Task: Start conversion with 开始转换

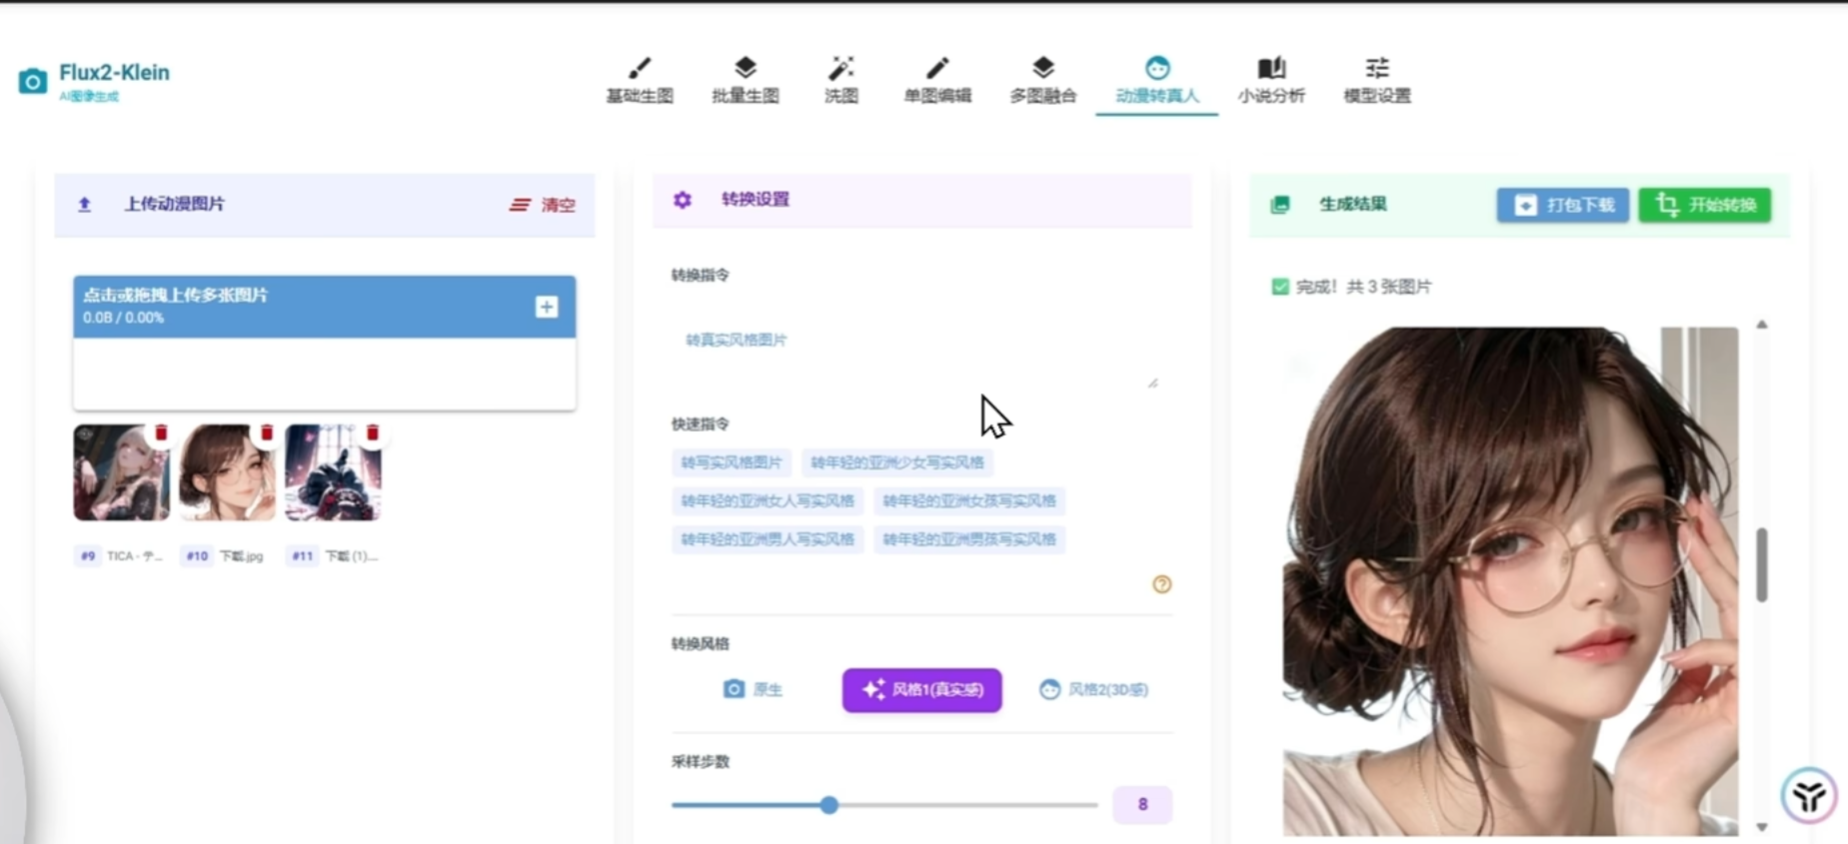Action: pos(1705,205)
